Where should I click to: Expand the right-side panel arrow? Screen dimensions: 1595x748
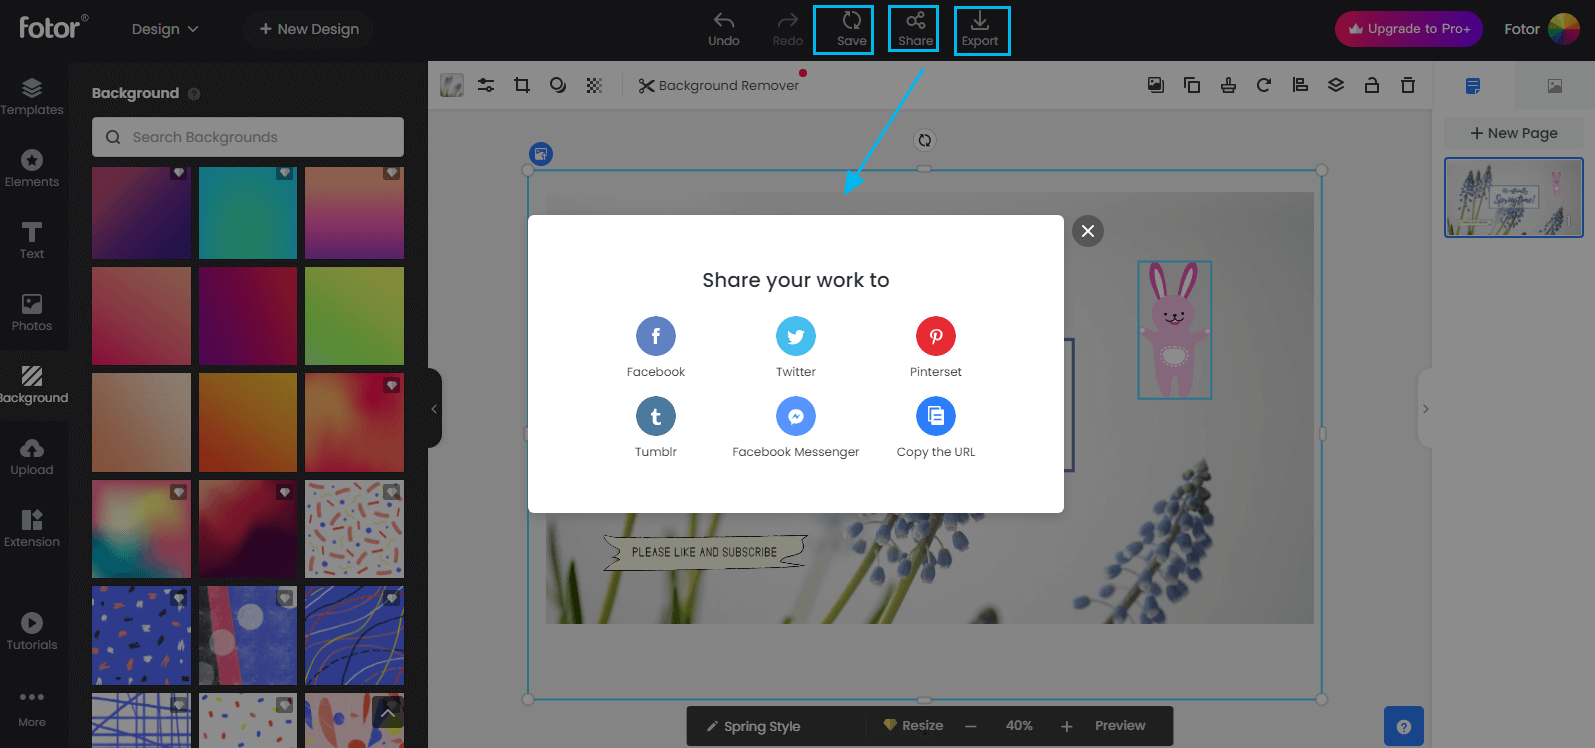coord(1425,408)
